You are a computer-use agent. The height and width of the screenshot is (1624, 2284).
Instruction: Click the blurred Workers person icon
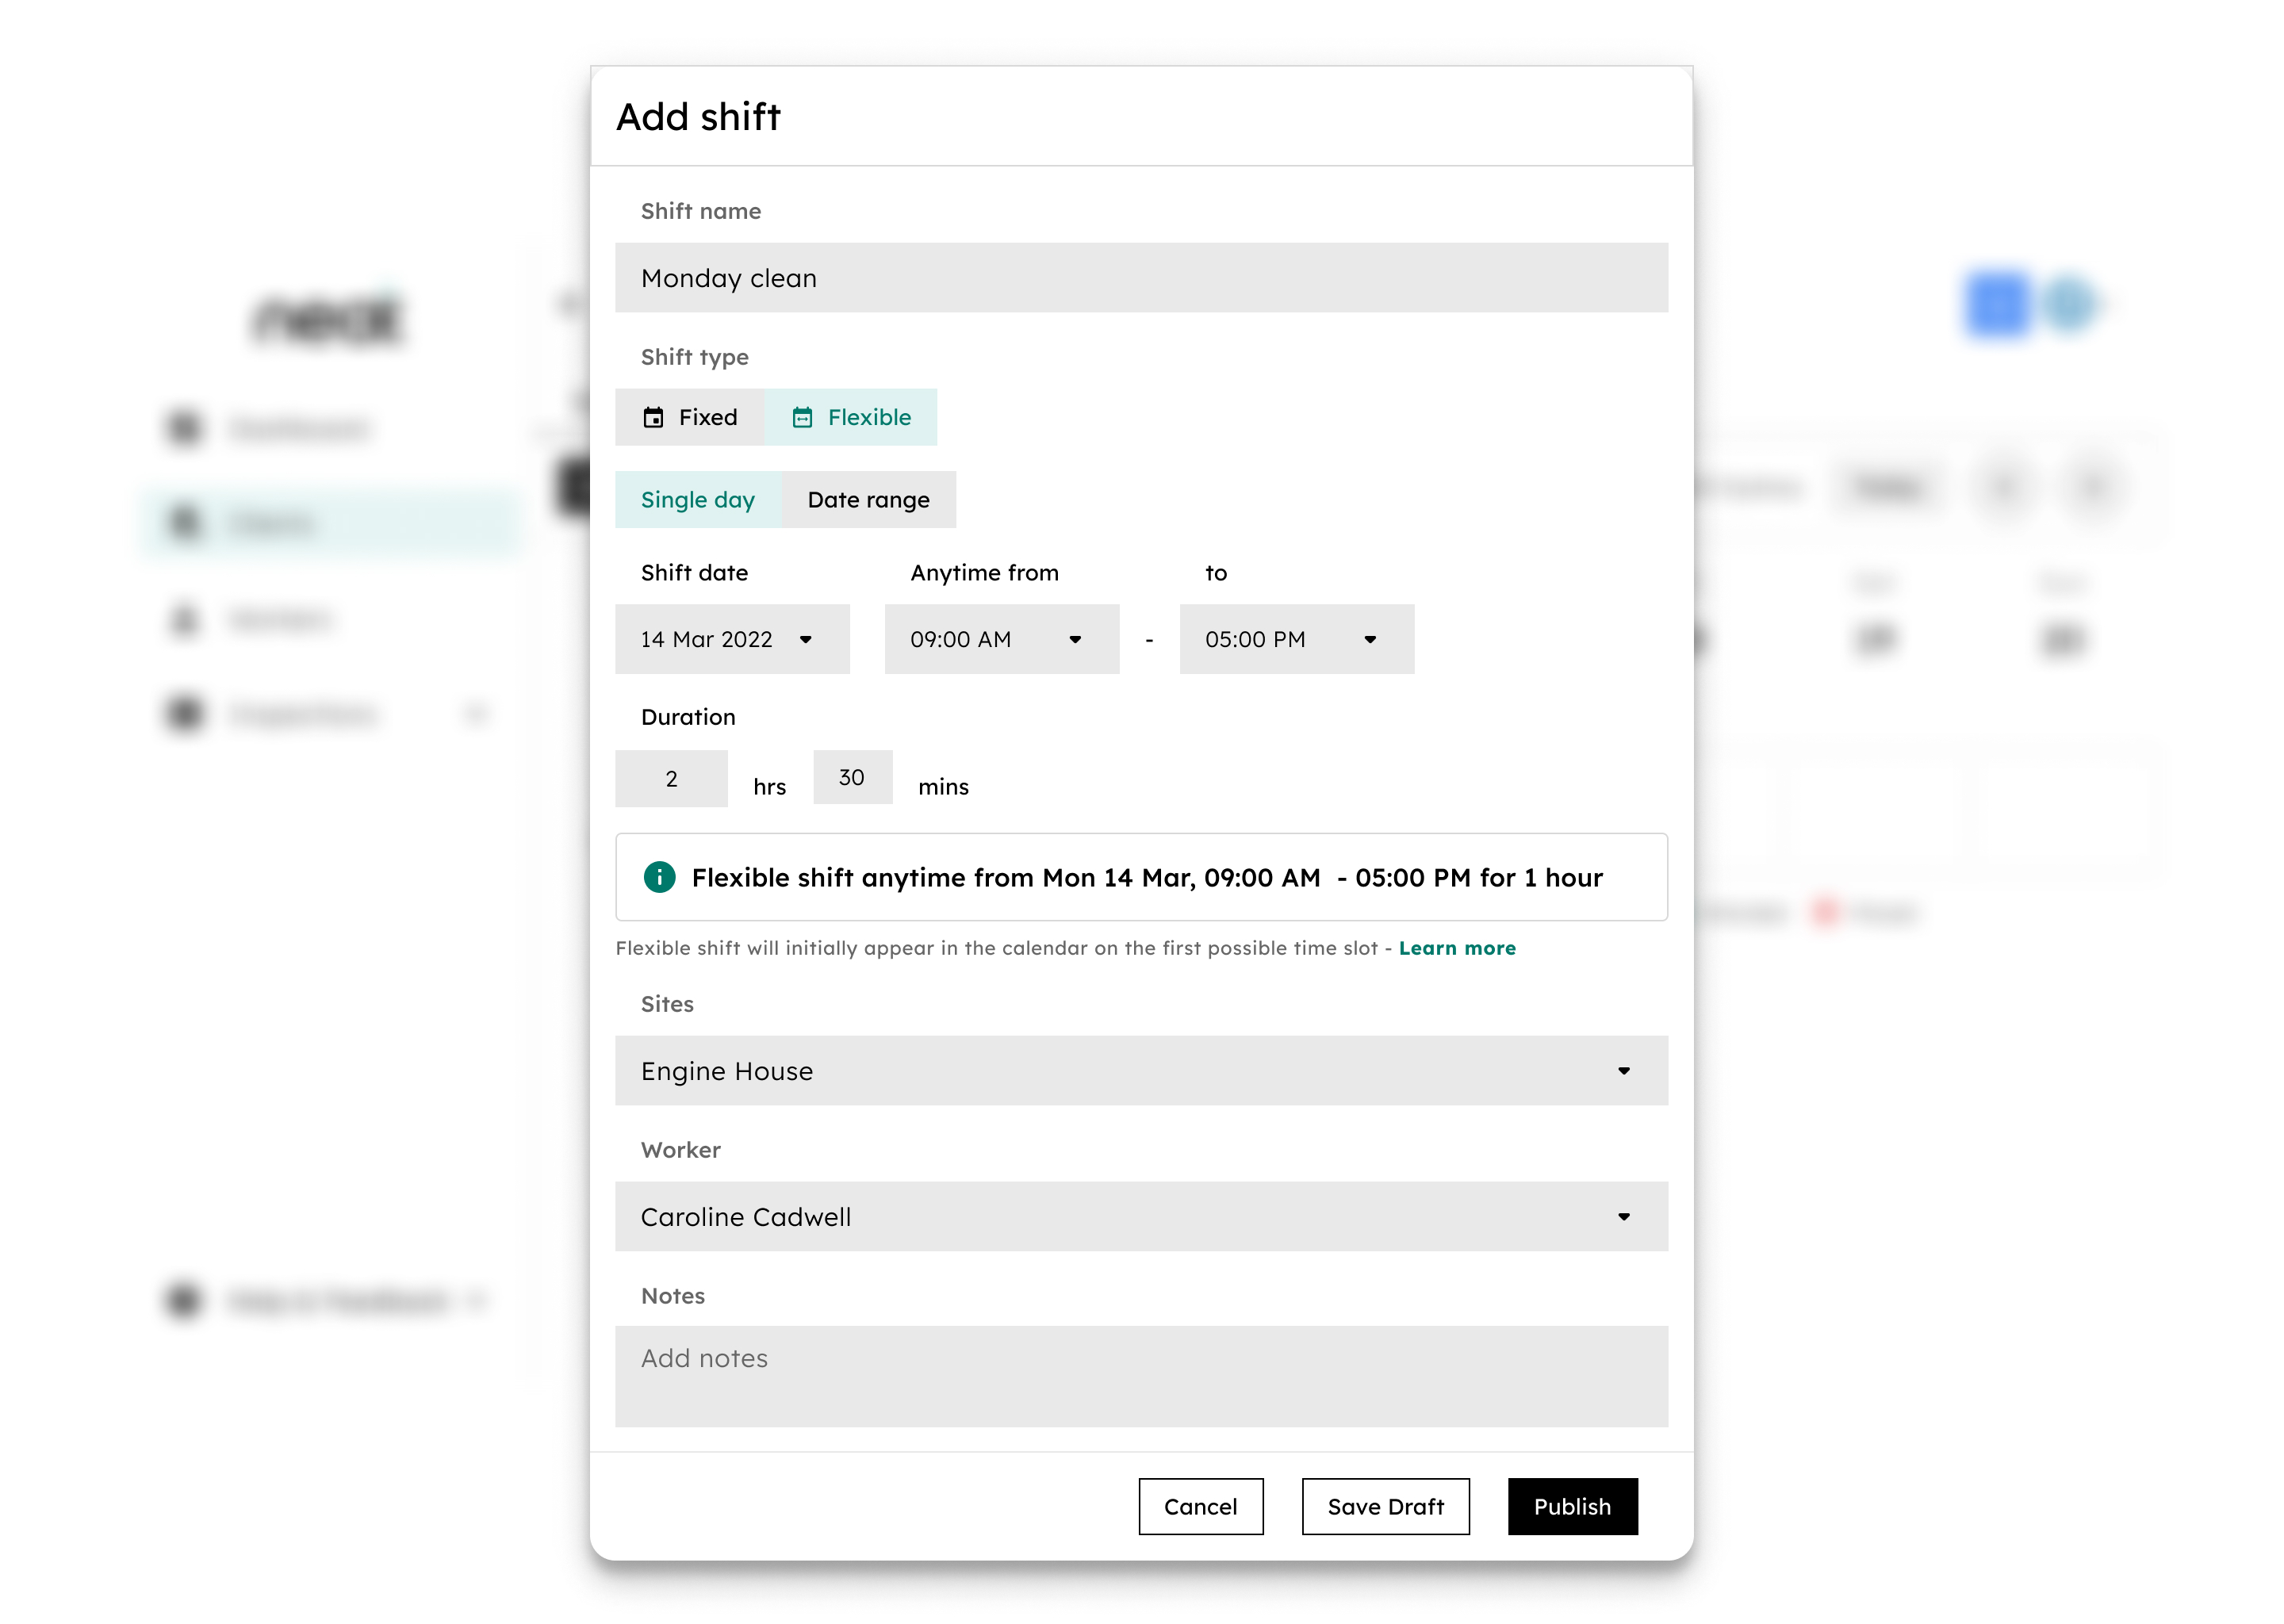pyautogui.click(x=184, y=619)
